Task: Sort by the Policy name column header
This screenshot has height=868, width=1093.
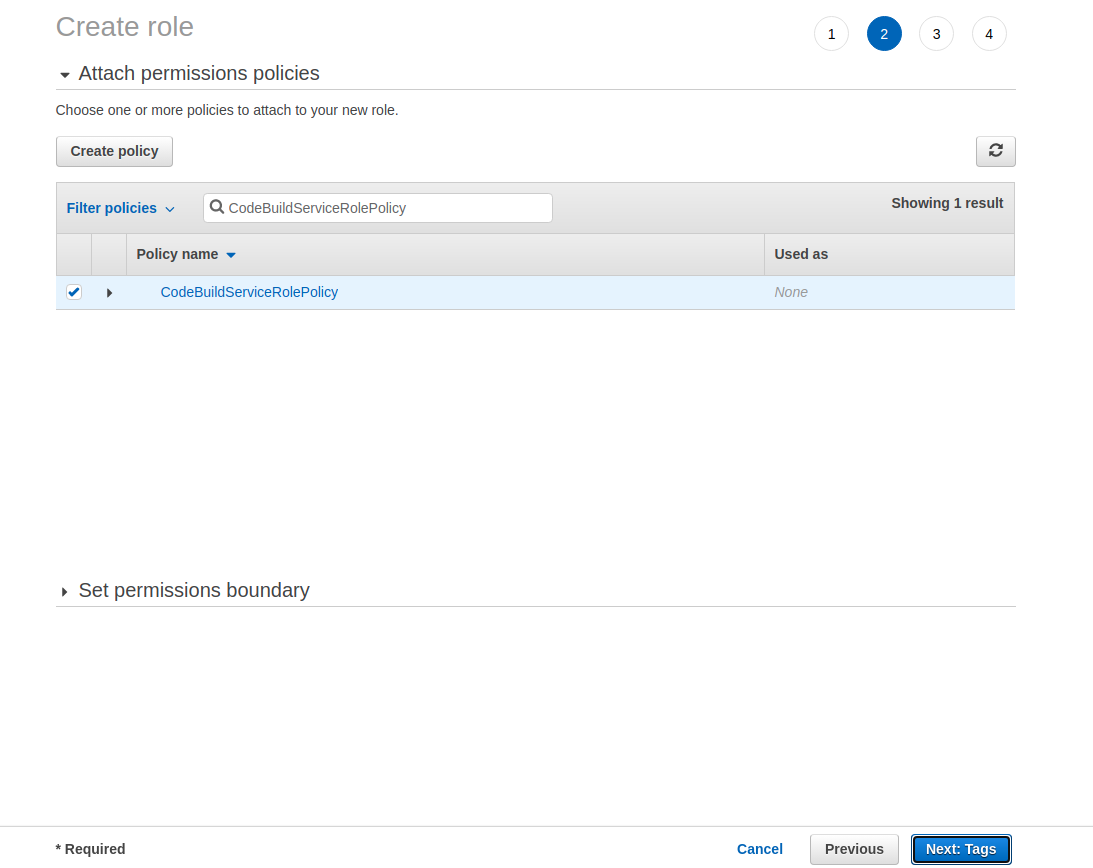Action: (177, 254)
